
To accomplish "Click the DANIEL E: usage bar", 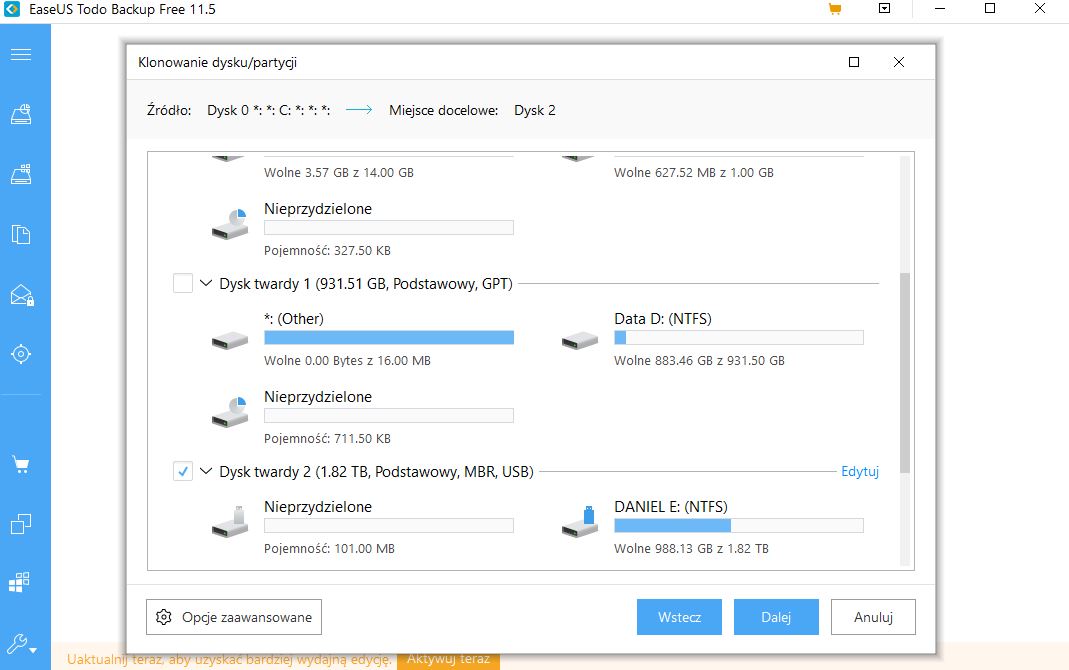I will [738, 526].
